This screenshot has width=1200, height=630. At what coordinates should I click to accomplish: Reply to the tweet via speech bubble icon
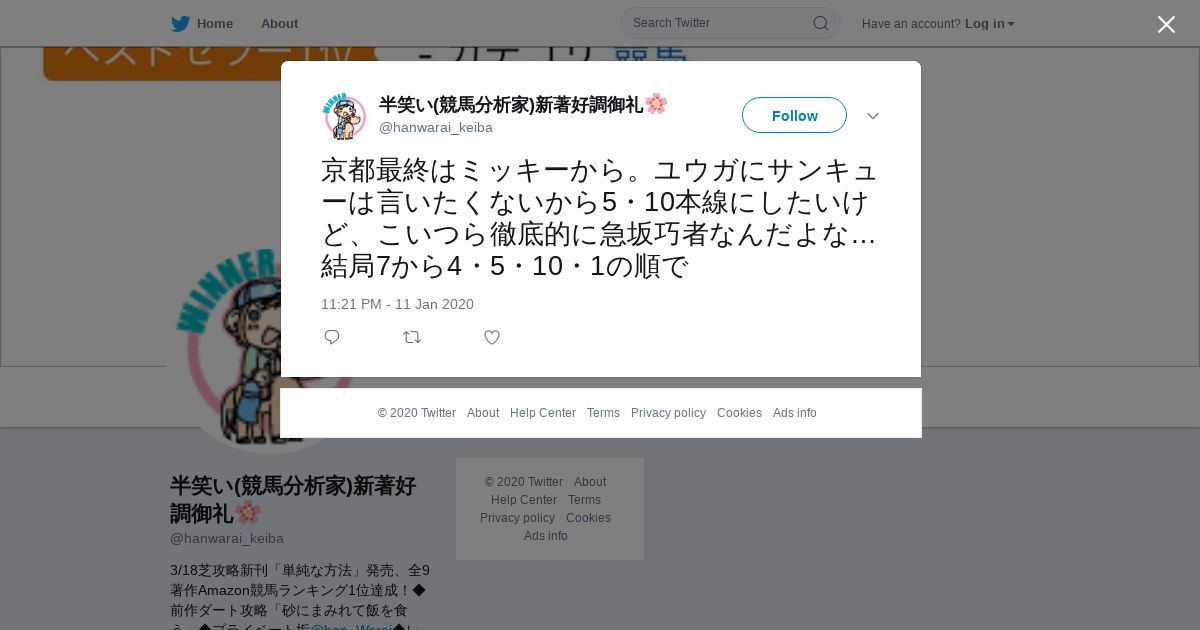(332, 337)
